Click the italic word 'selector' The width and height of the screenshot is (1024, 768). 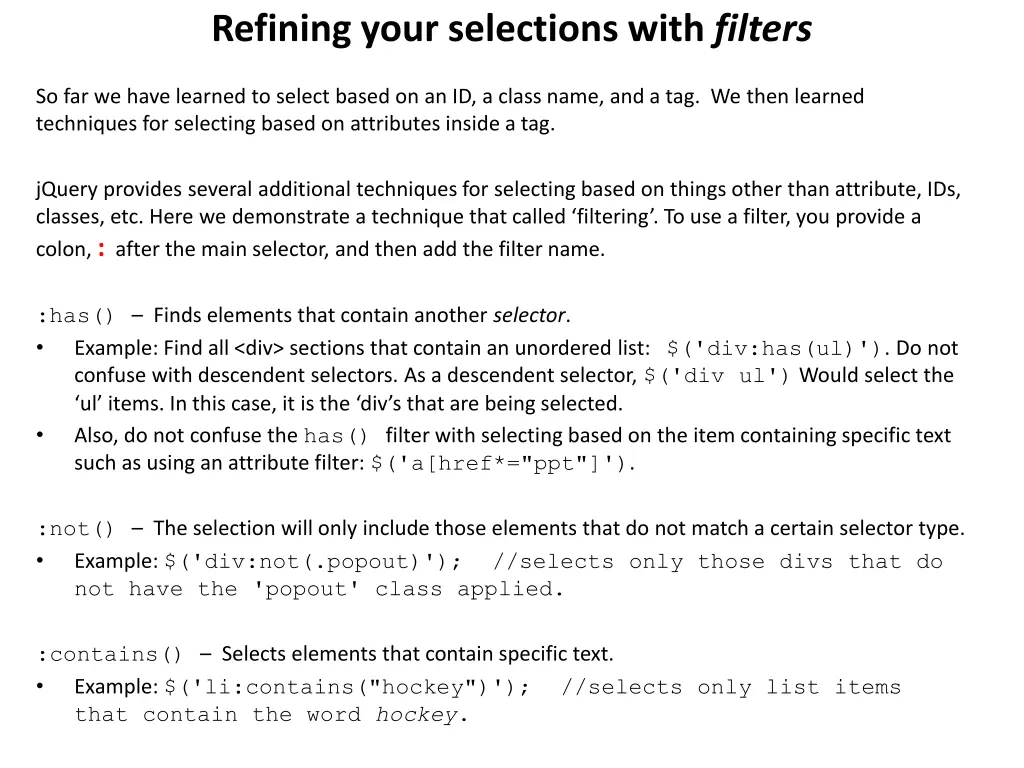tap(530, 316)
